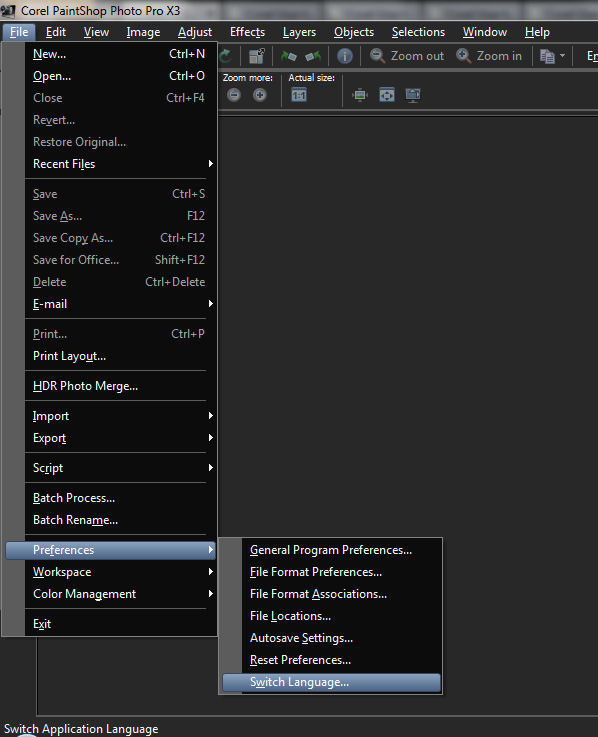Click the Actual size 1:1 icon
This screenshot has width=598, height=737.
tap(299, 95)
